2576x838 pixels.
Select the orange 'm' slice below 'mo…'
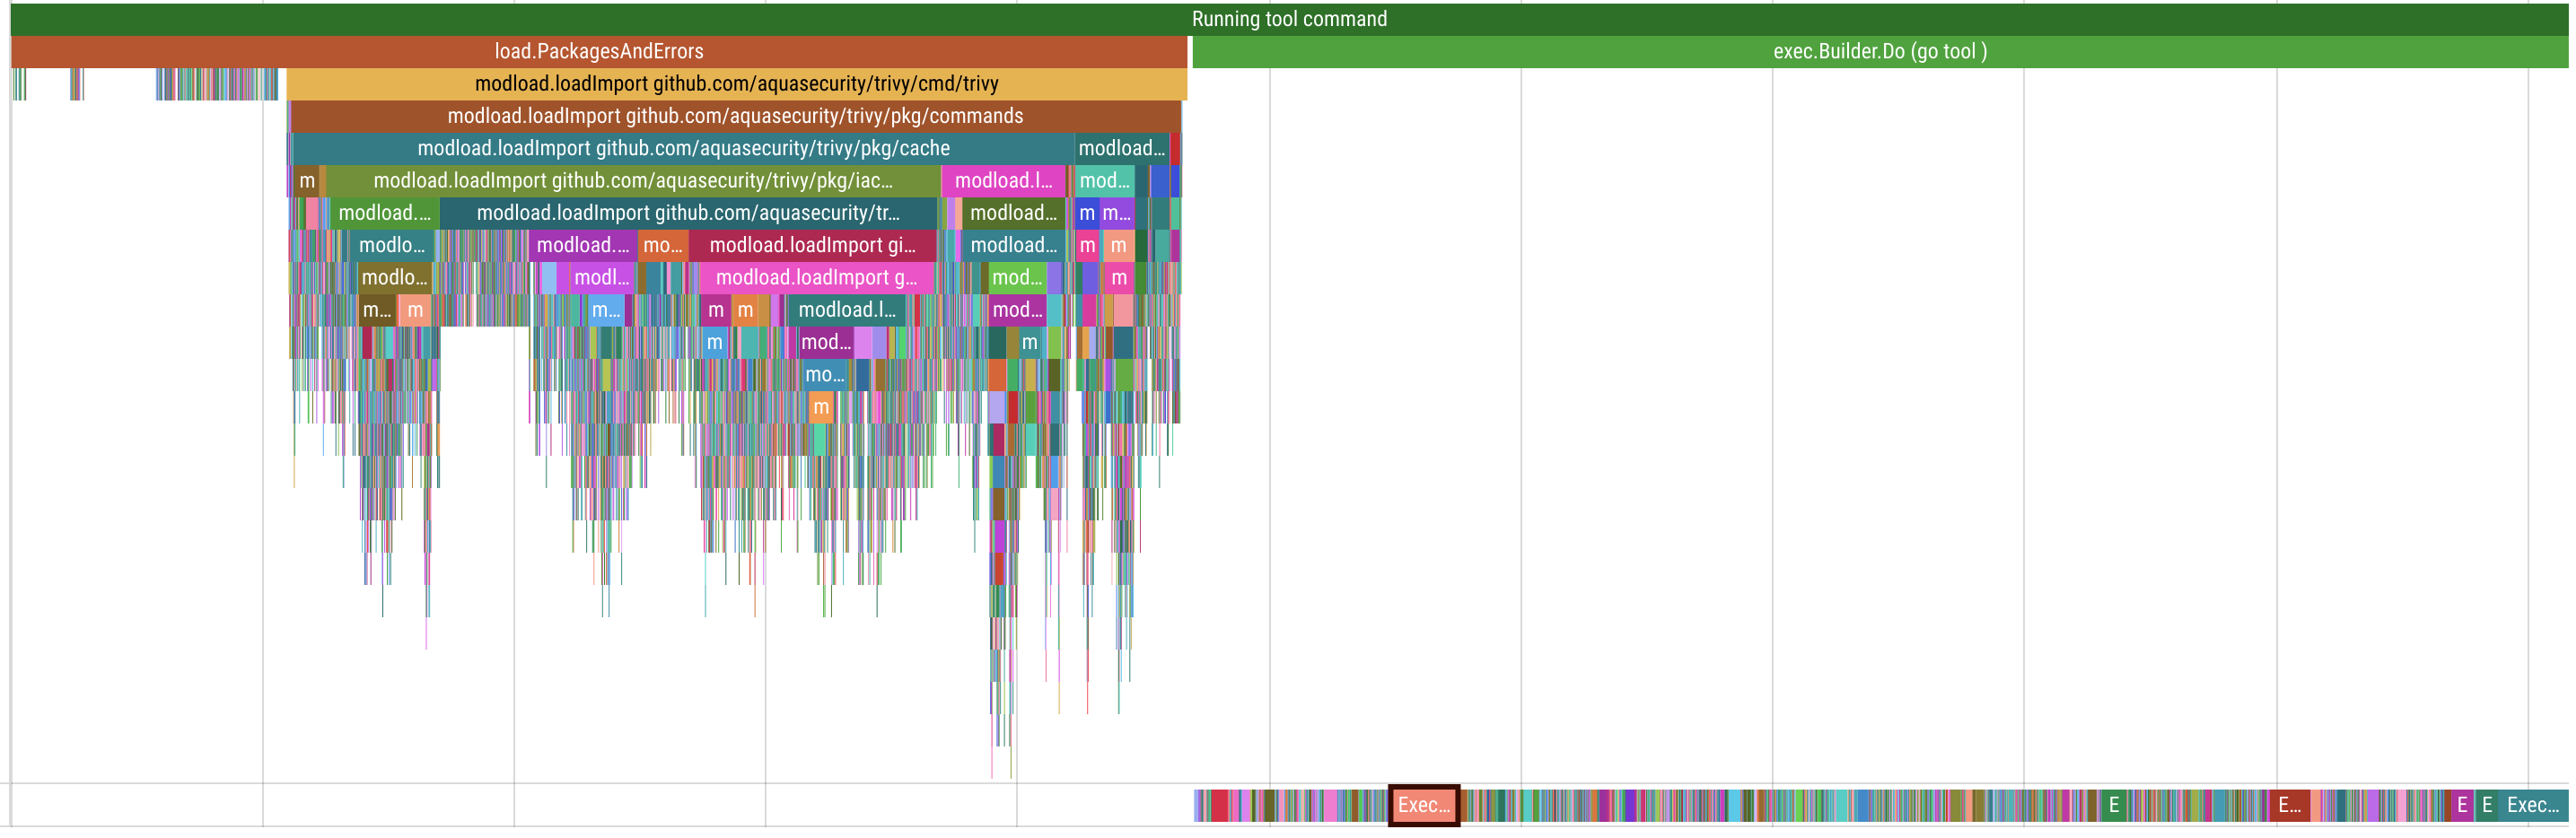coord(821,407)
